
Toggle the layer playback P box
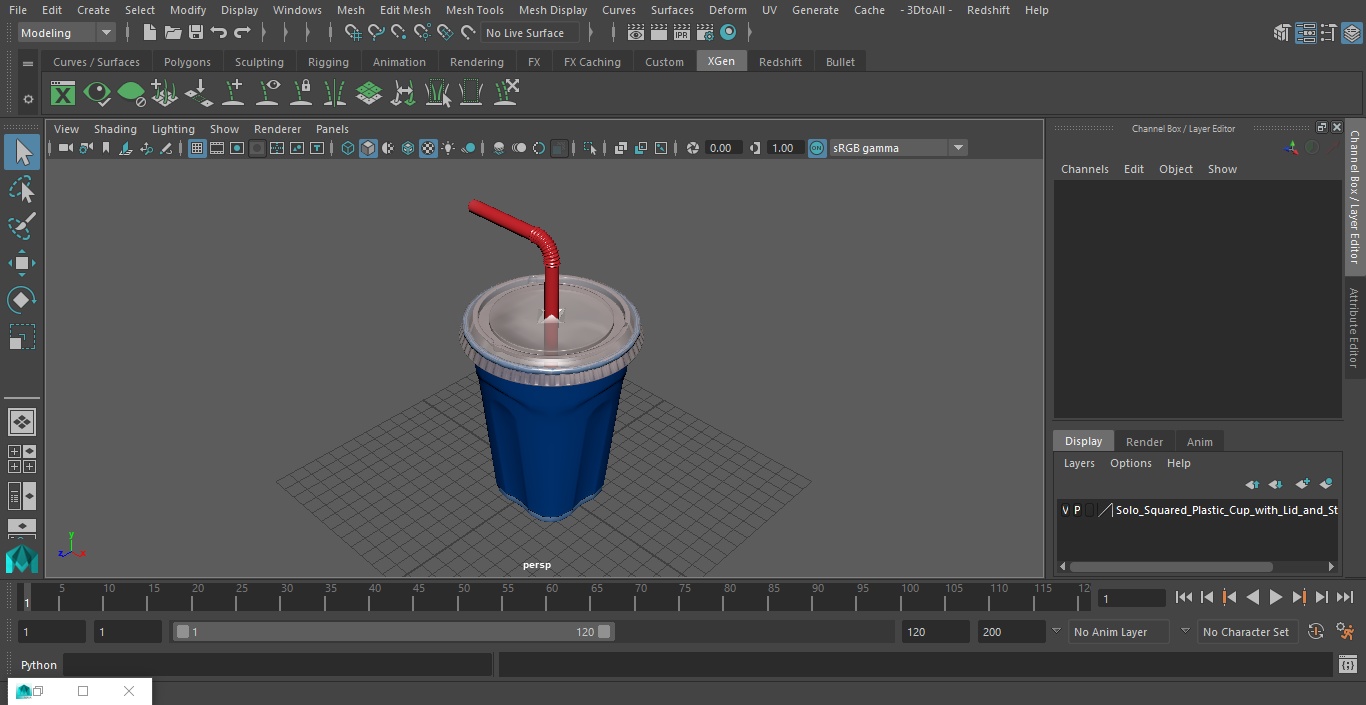[1077, 510]
